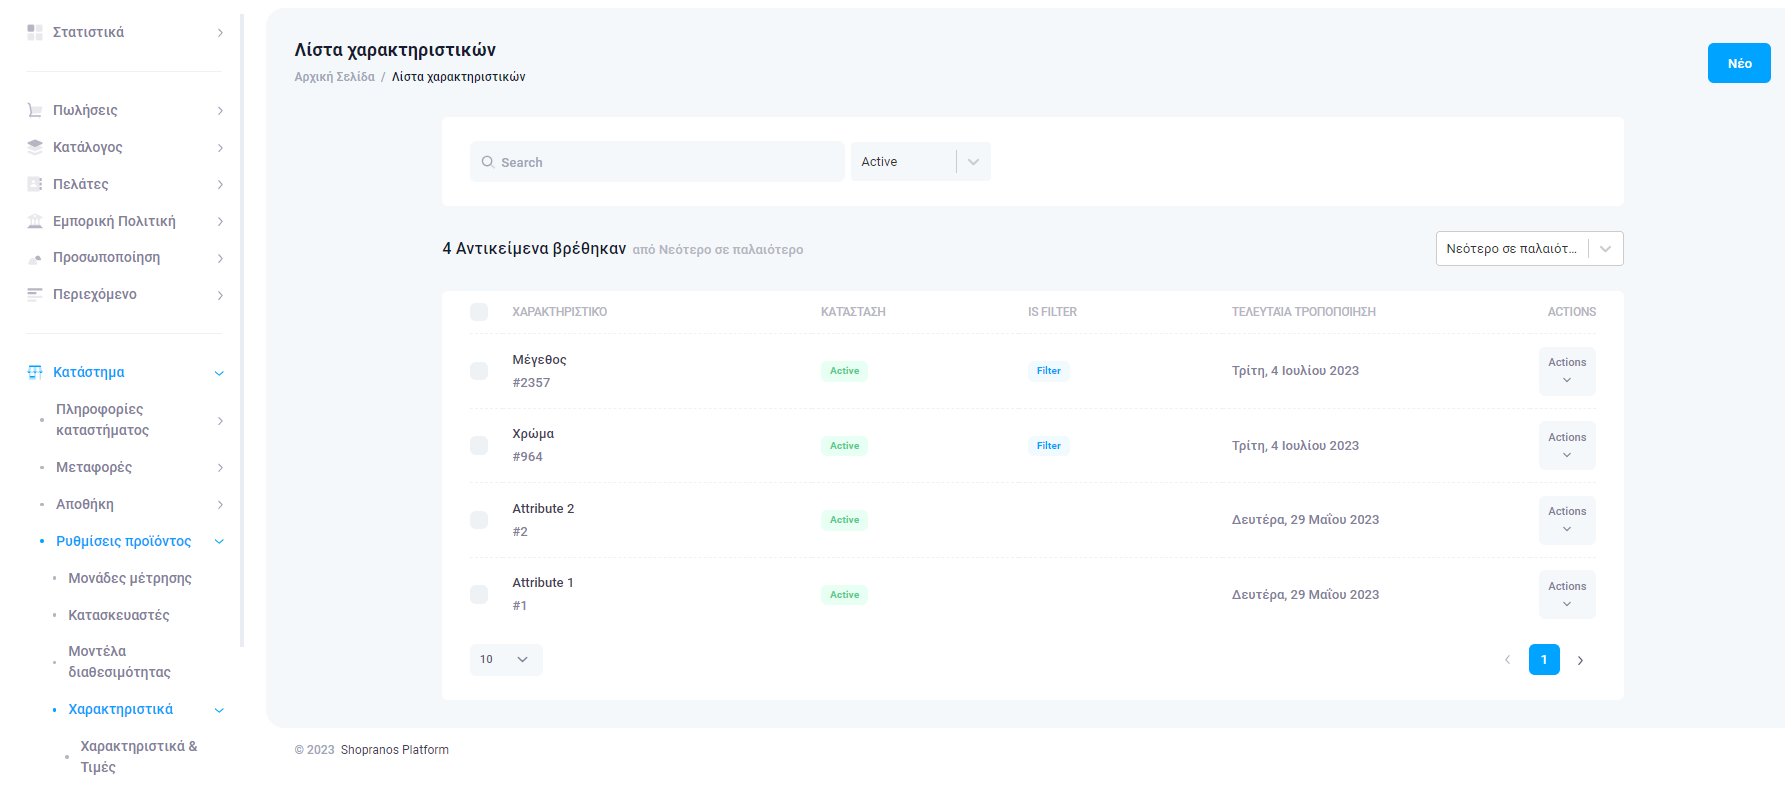The image size is (1785, 788).
Task: Open the Νεότερο σε παλαιότερο sort dropdown
Action: [x=1528, y=249]
